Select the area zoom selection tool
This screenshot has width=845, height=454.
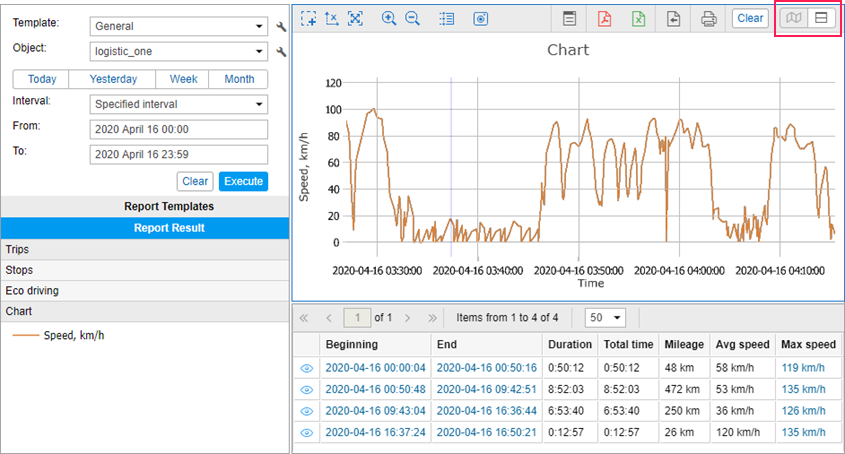309,19
